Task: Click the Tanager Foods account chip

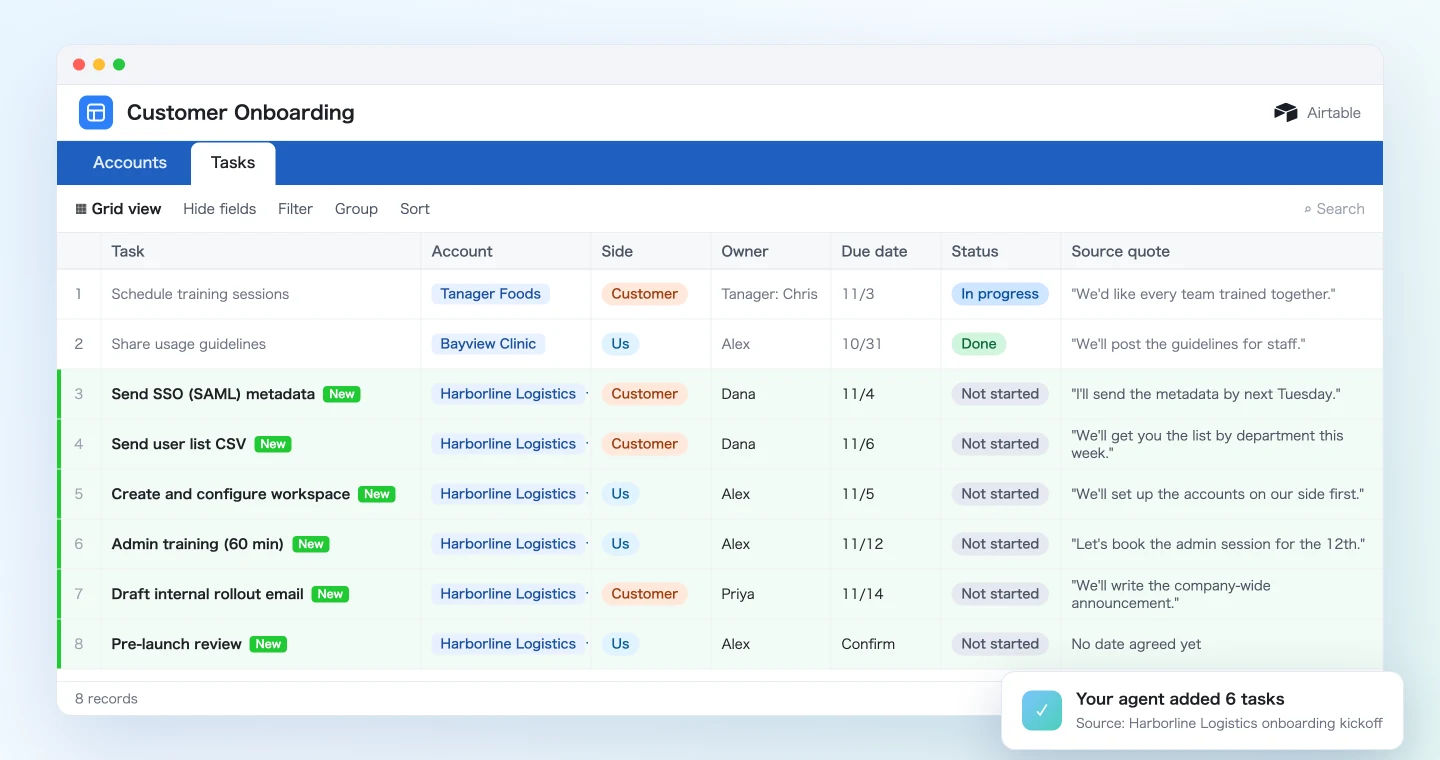Action: pyautogui.click(x=491, y=294)
